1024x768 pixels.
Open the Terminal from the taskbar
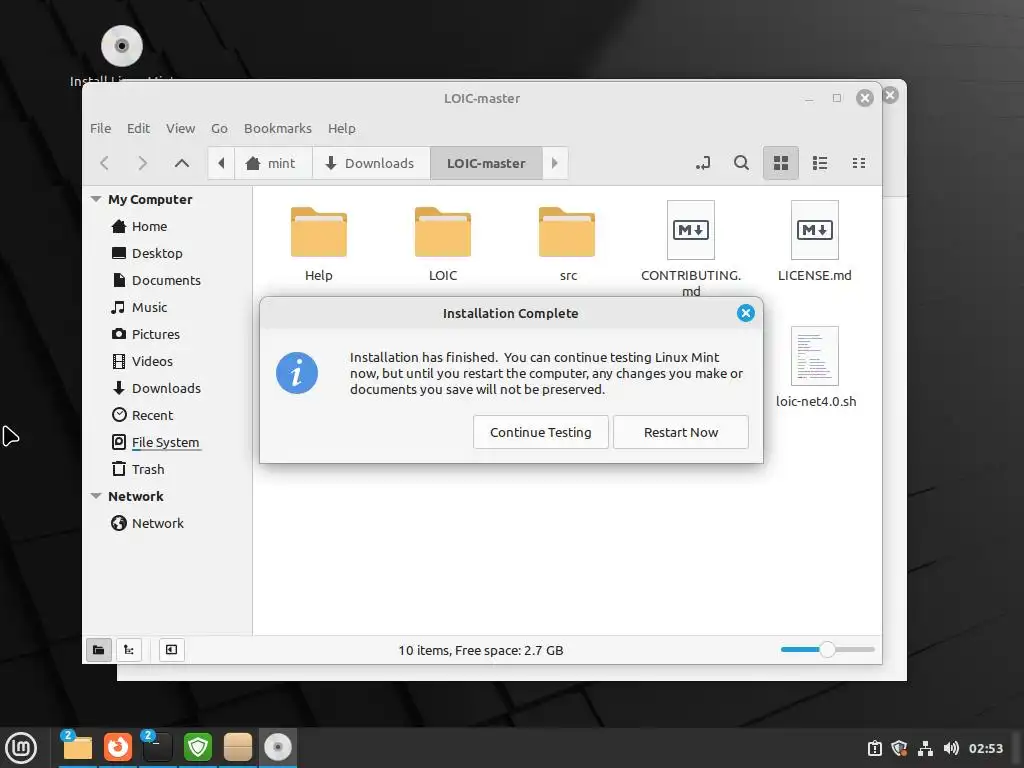click(x=157, y=747)
